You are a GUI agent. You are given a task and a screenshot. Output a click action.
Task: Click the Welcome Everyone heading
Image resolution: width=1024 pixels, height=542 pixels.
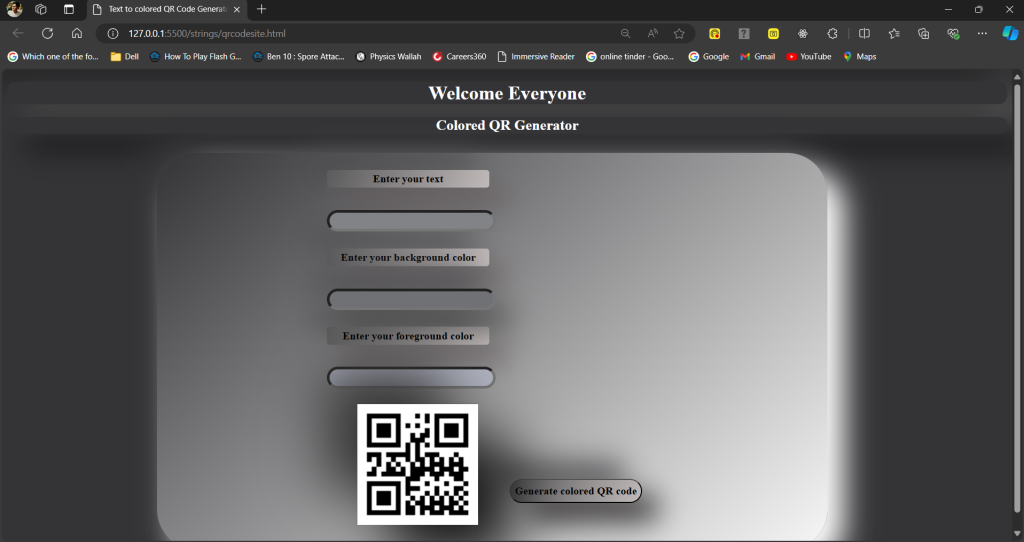[x=507, y=93]
